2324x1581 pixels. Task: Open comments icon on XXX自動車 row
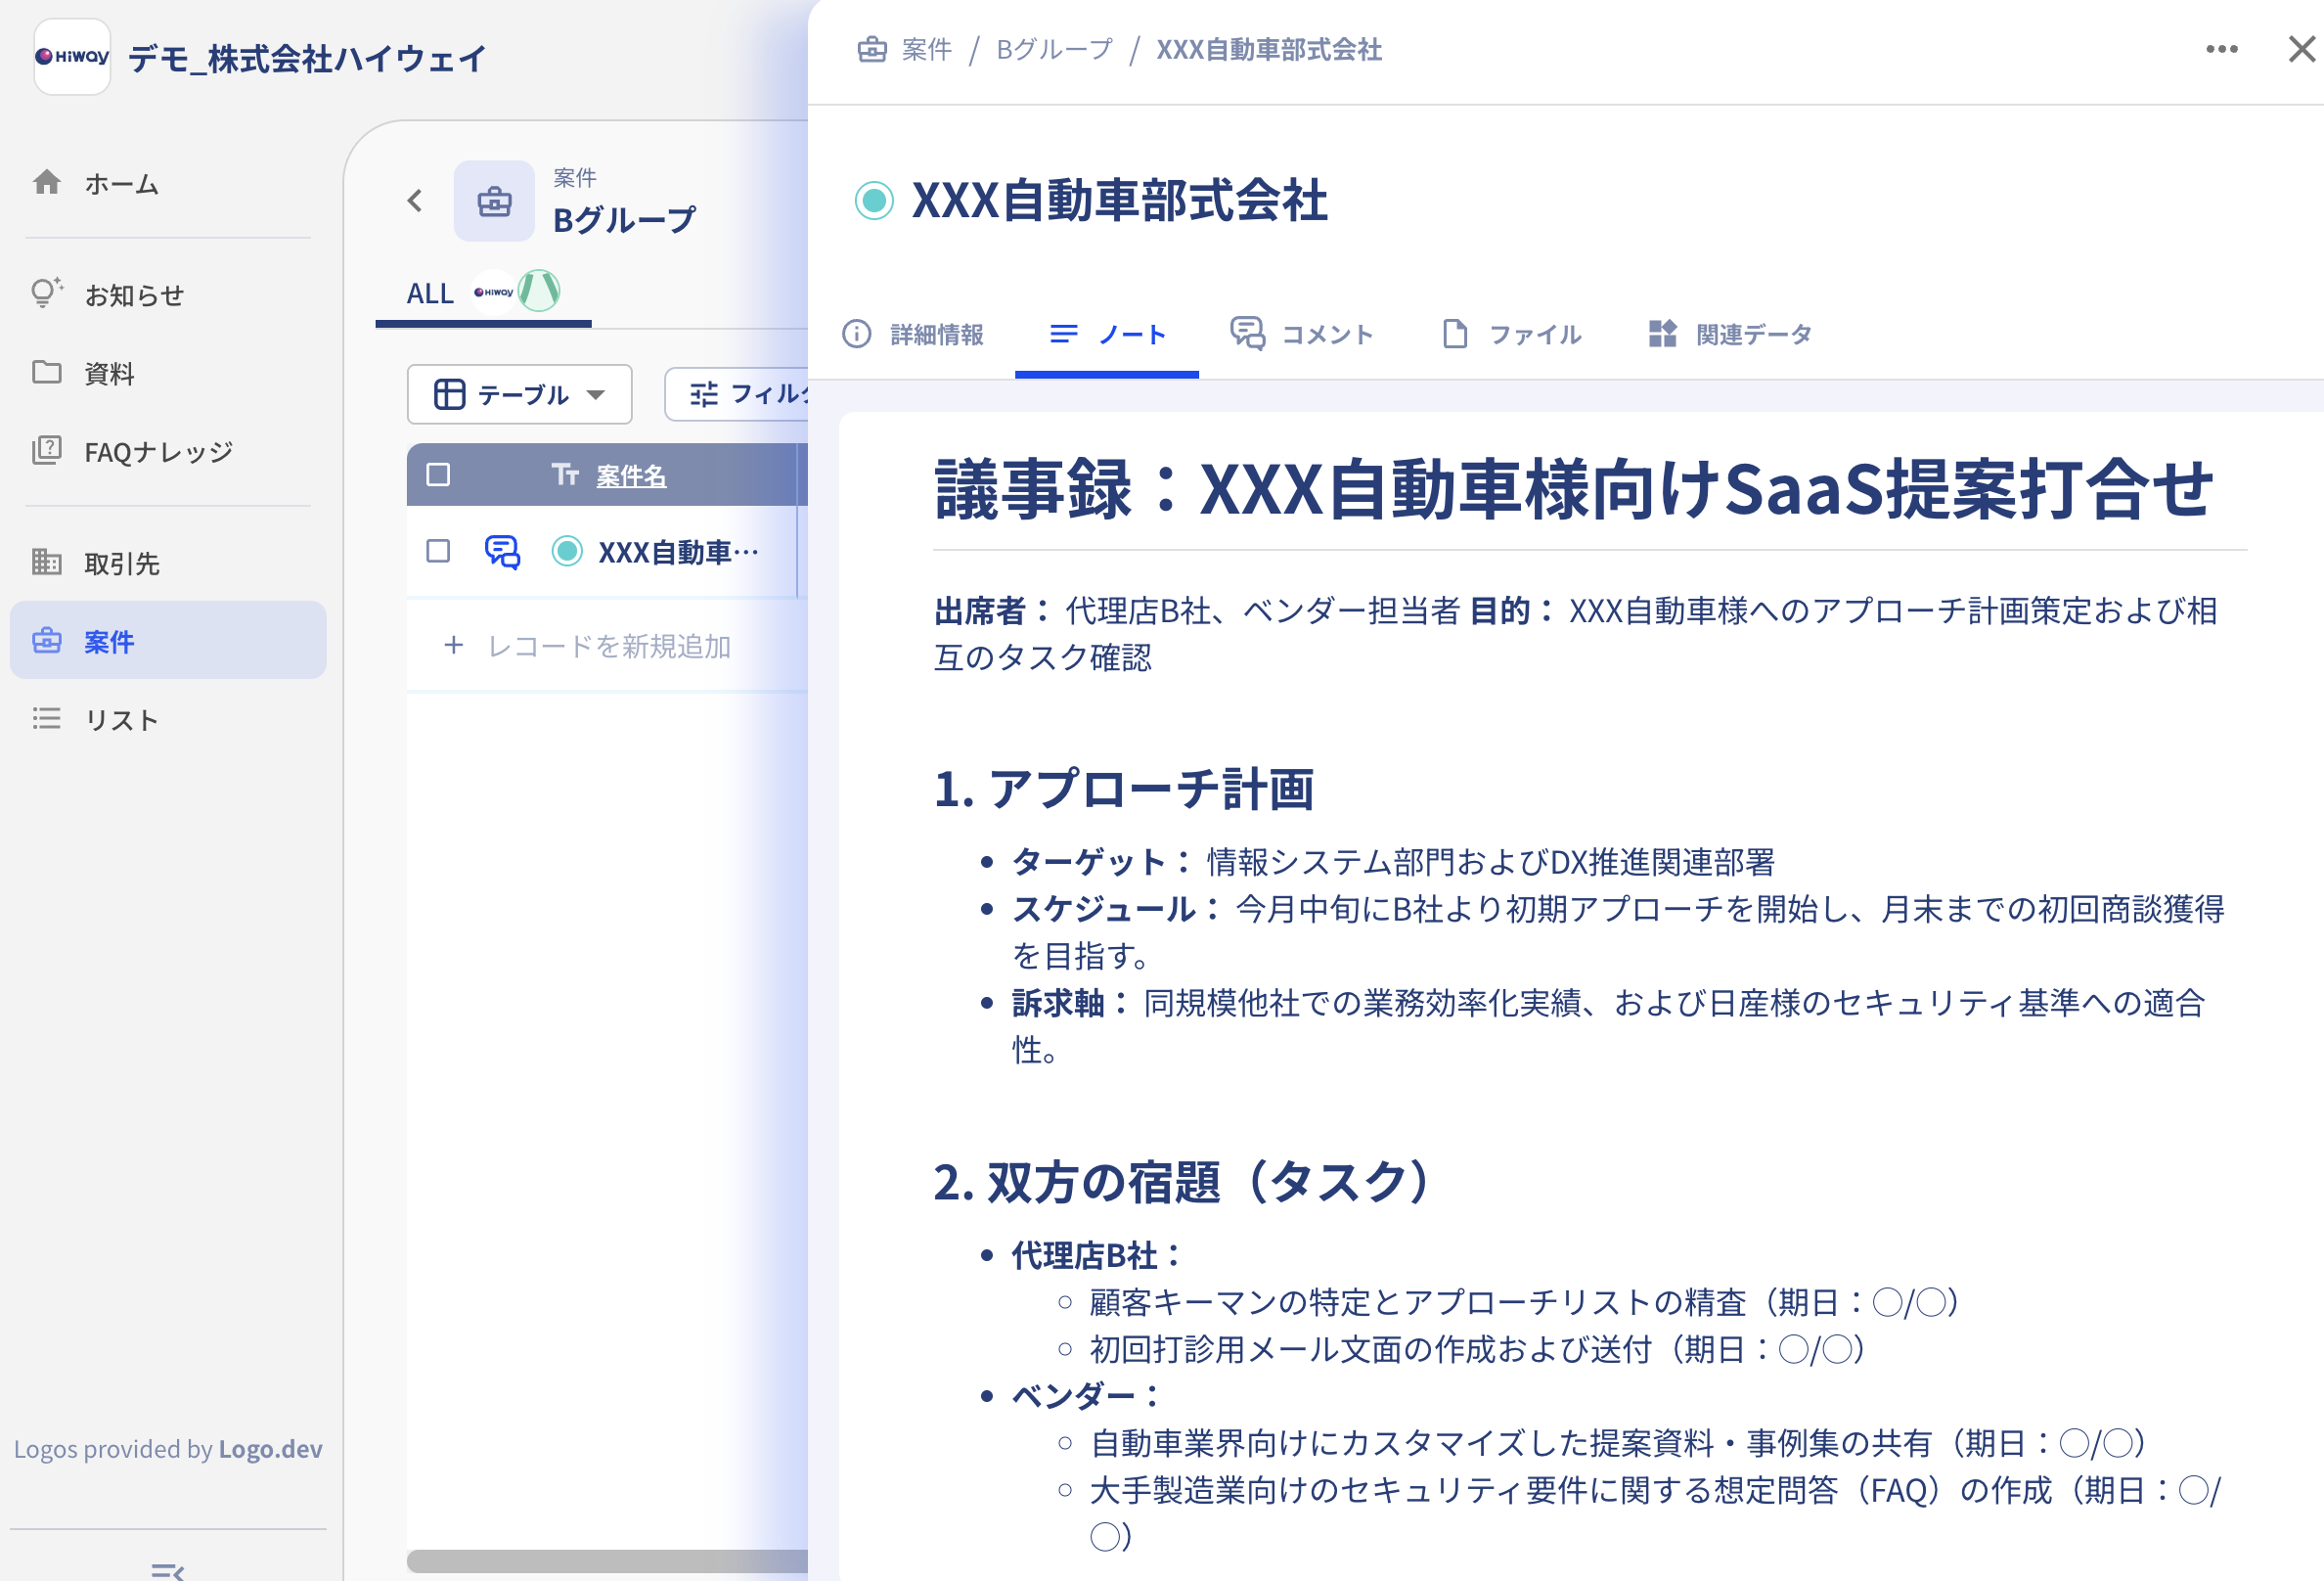click(502, 552)
